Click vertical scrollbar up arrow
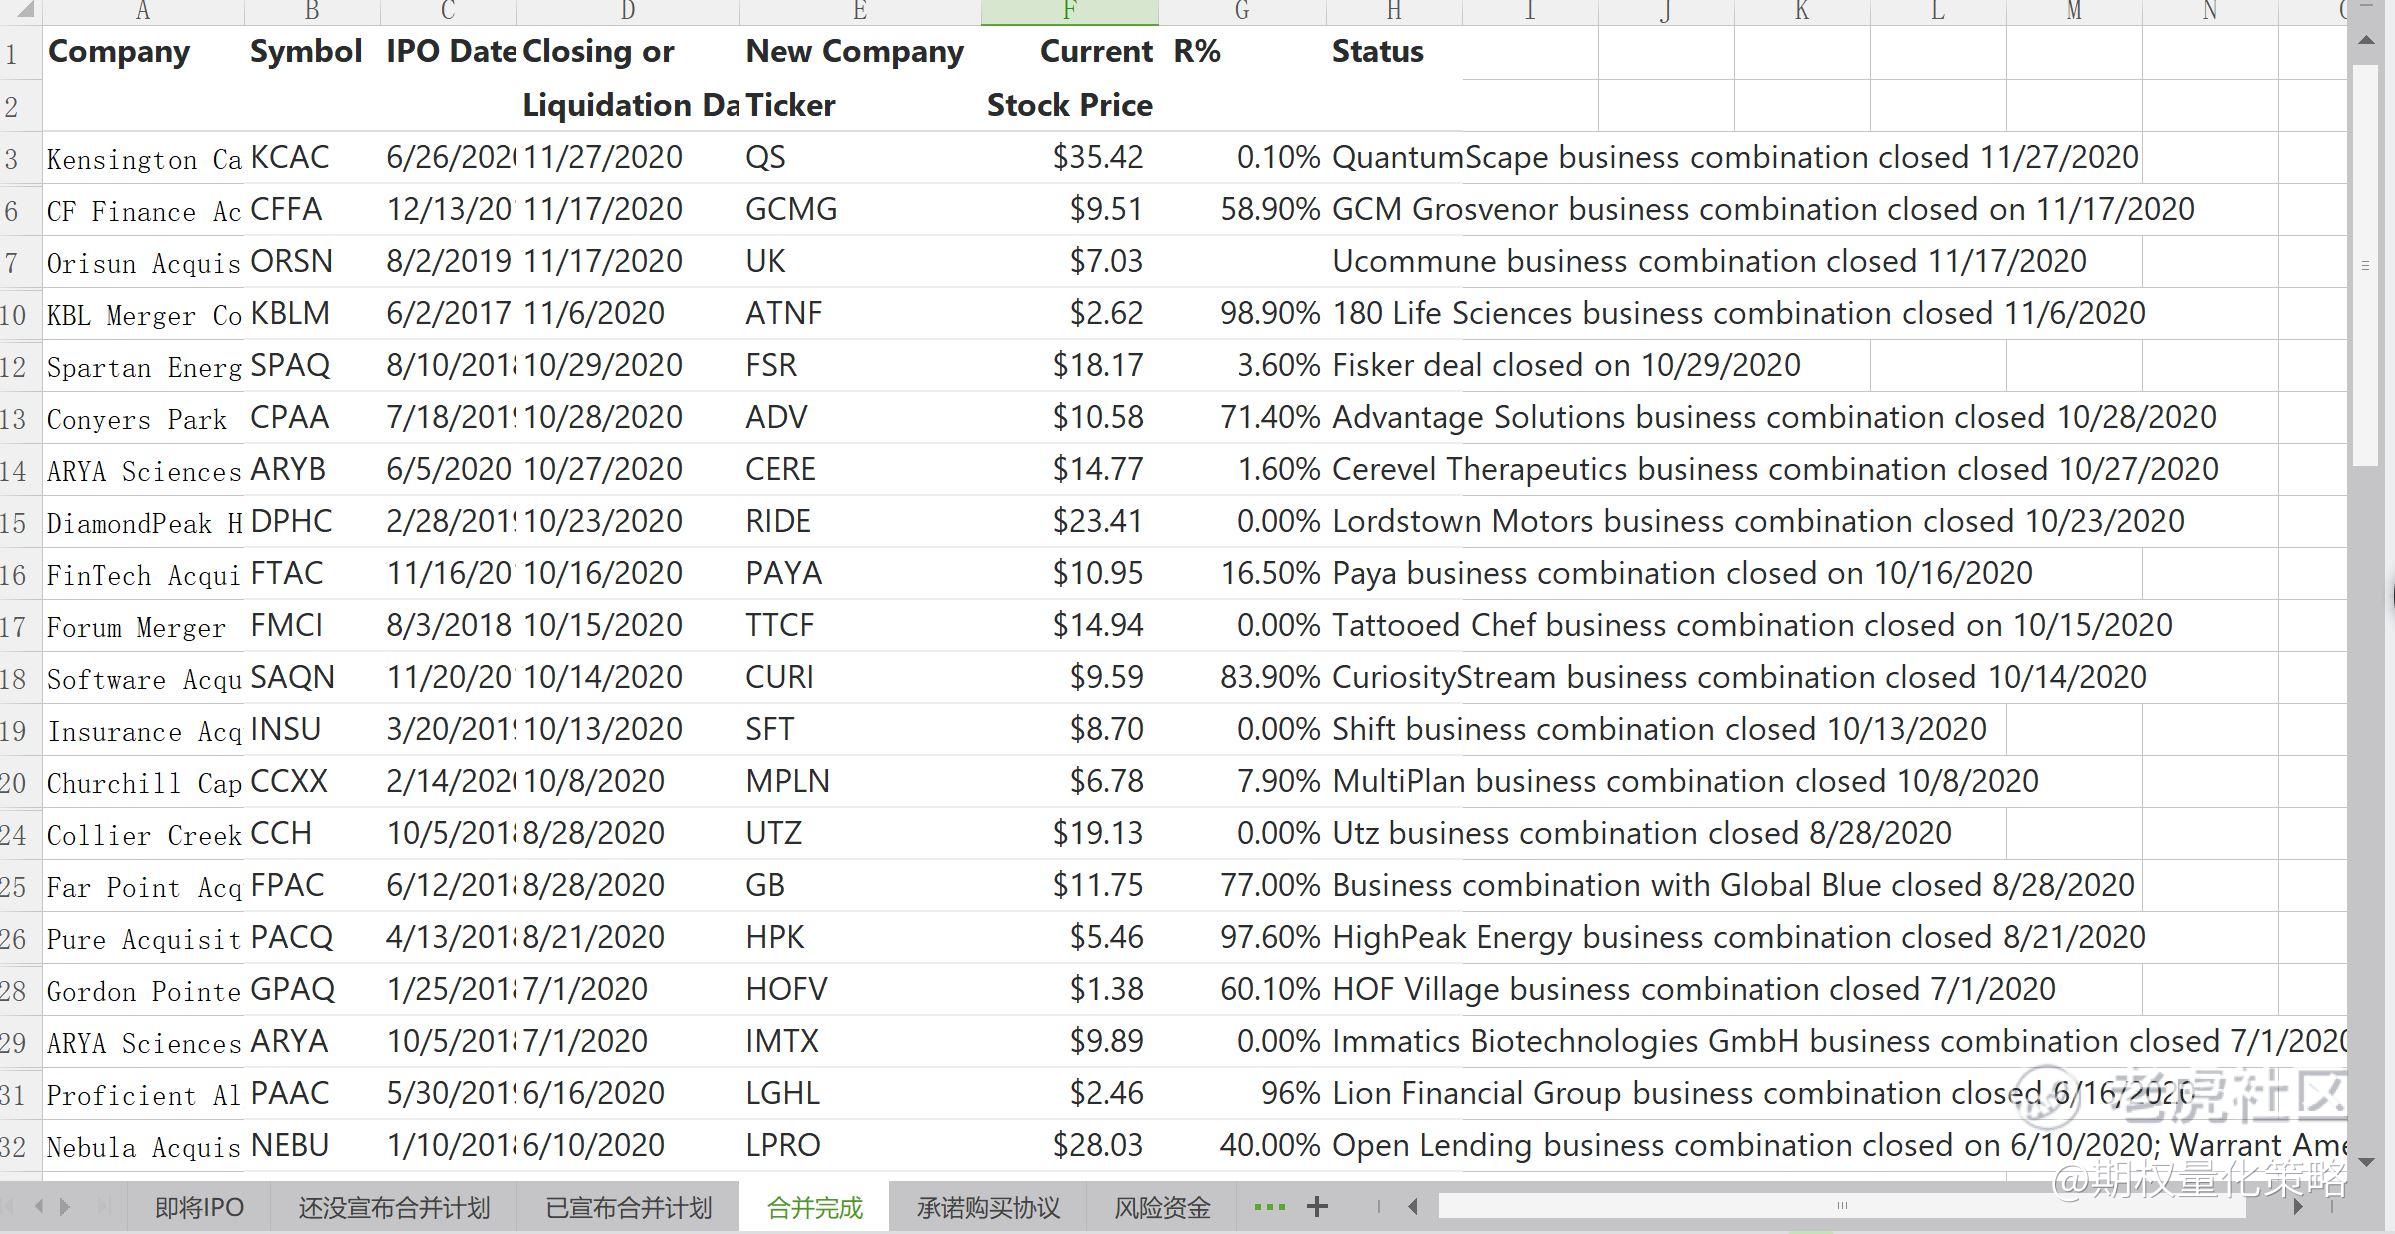 (2365, 41)
